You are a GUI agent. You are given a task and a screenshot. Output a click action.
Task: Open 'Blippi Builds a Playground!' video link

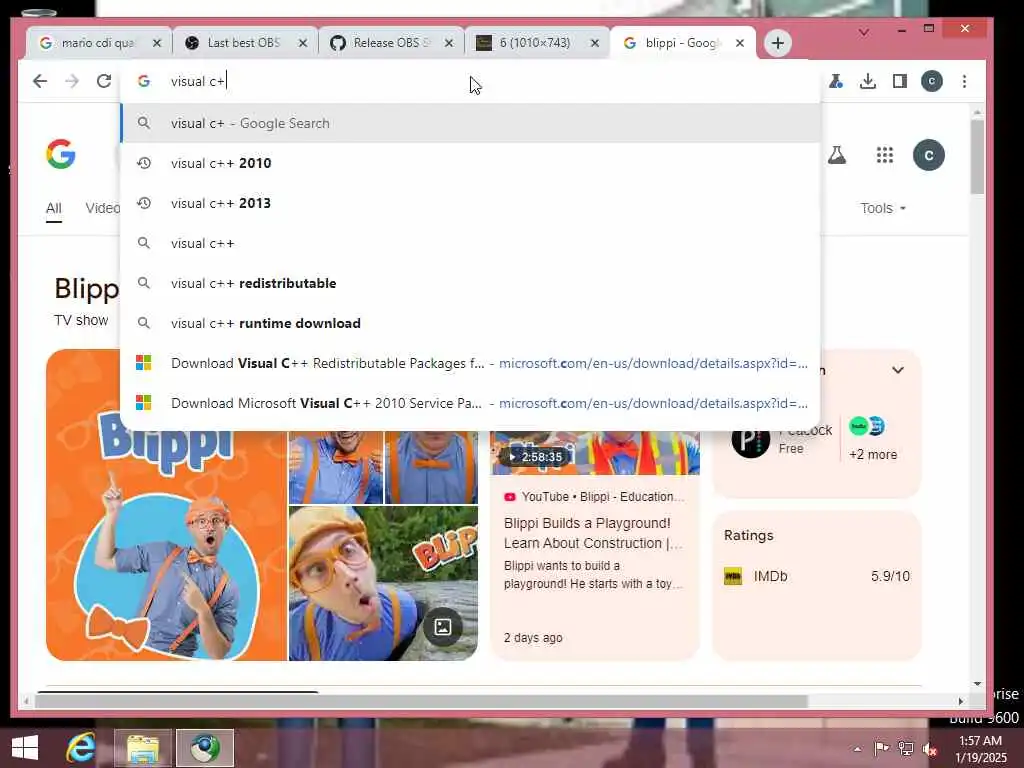pyautogui.click(x=592, y=533)
